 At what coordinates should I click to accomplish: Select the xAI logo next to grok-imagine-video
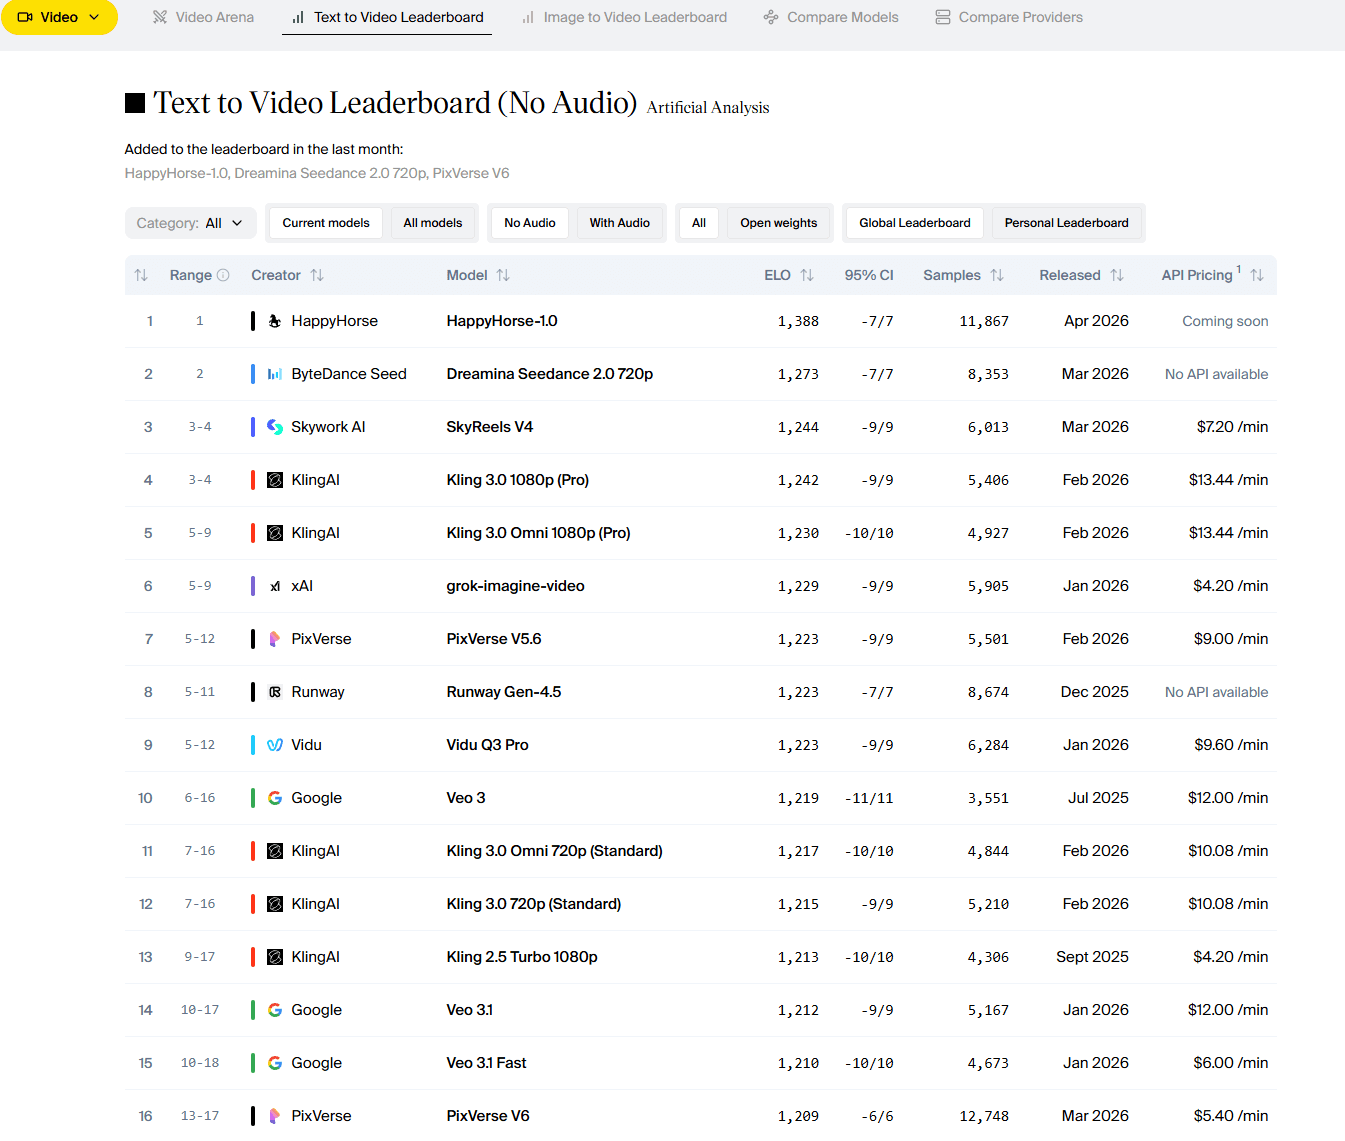coord(274,585)
